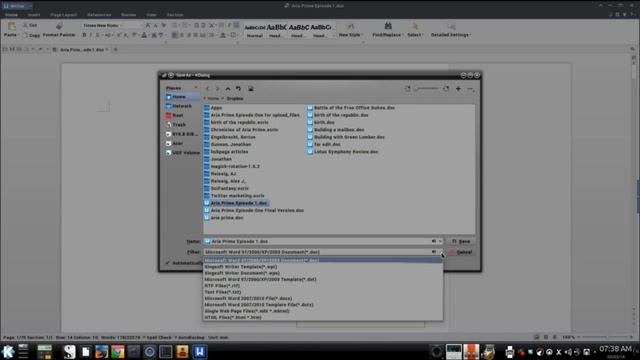
Task: Select Battle of the Free Office Suites.doc
Action: point(351,108)
